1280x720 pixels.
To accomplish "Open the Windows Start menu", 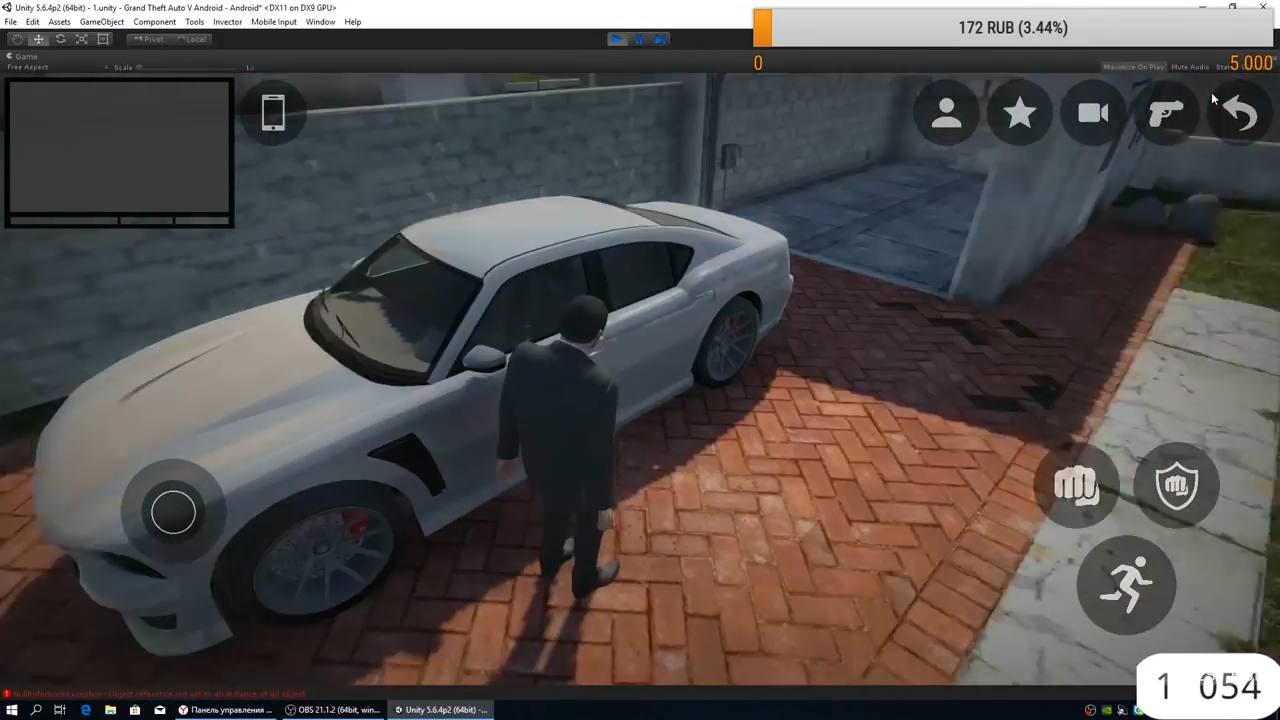I will point(12,710).
